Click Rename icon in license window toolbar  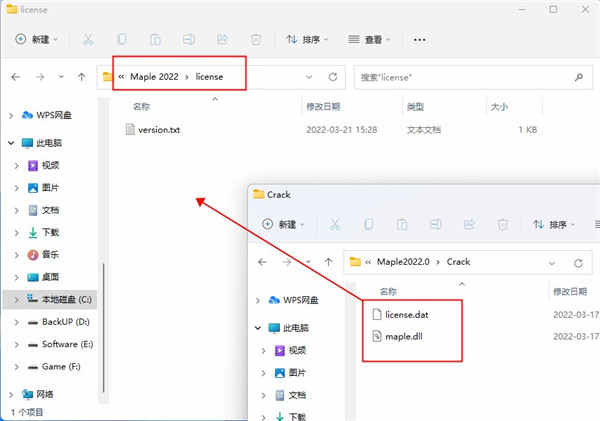tap(189, 39)
